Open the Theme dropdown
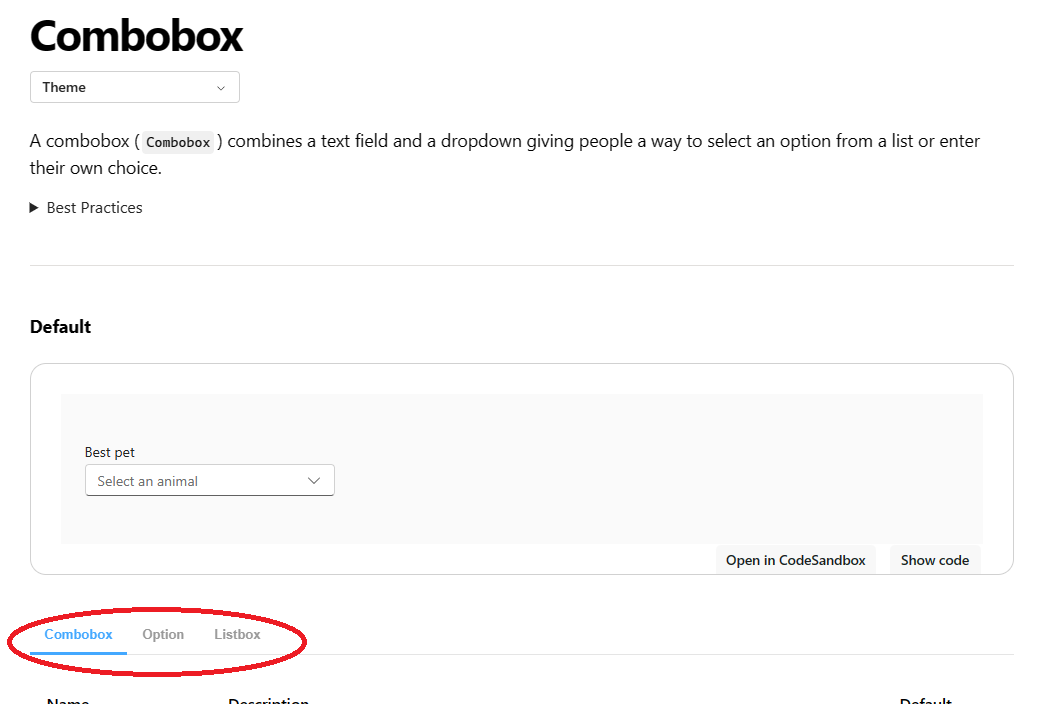 click(134, 87)
